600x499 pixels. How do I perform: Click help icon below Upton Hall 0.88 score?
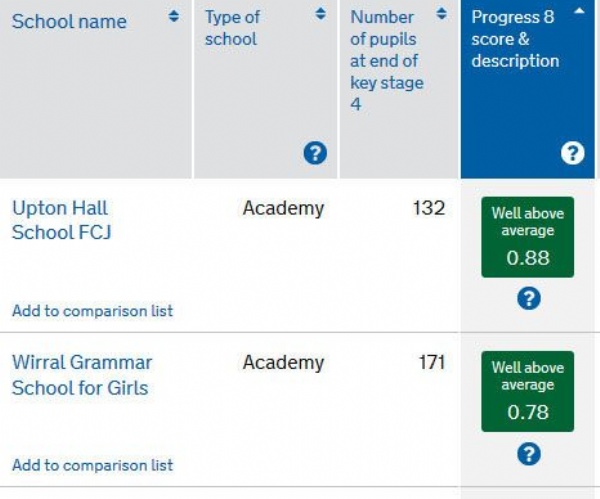coord(529,298)
